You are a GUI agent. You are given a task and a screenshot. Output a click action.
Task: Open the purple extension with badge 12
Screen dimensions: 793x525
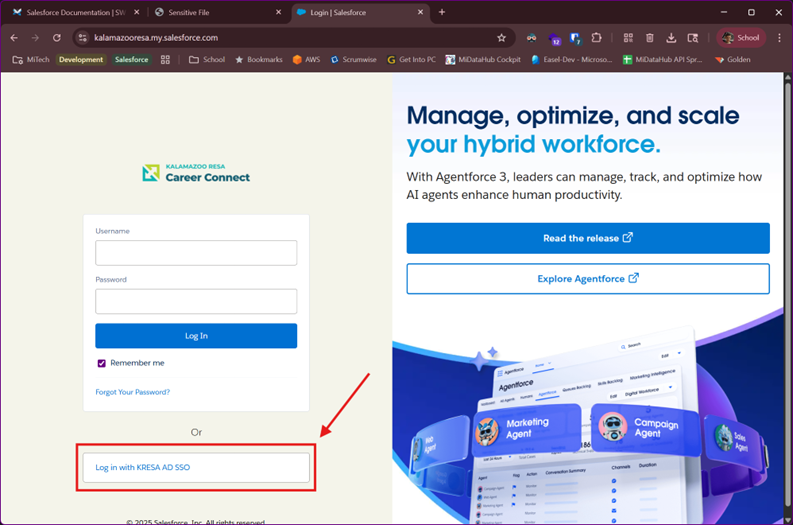(x=554, y=38)
